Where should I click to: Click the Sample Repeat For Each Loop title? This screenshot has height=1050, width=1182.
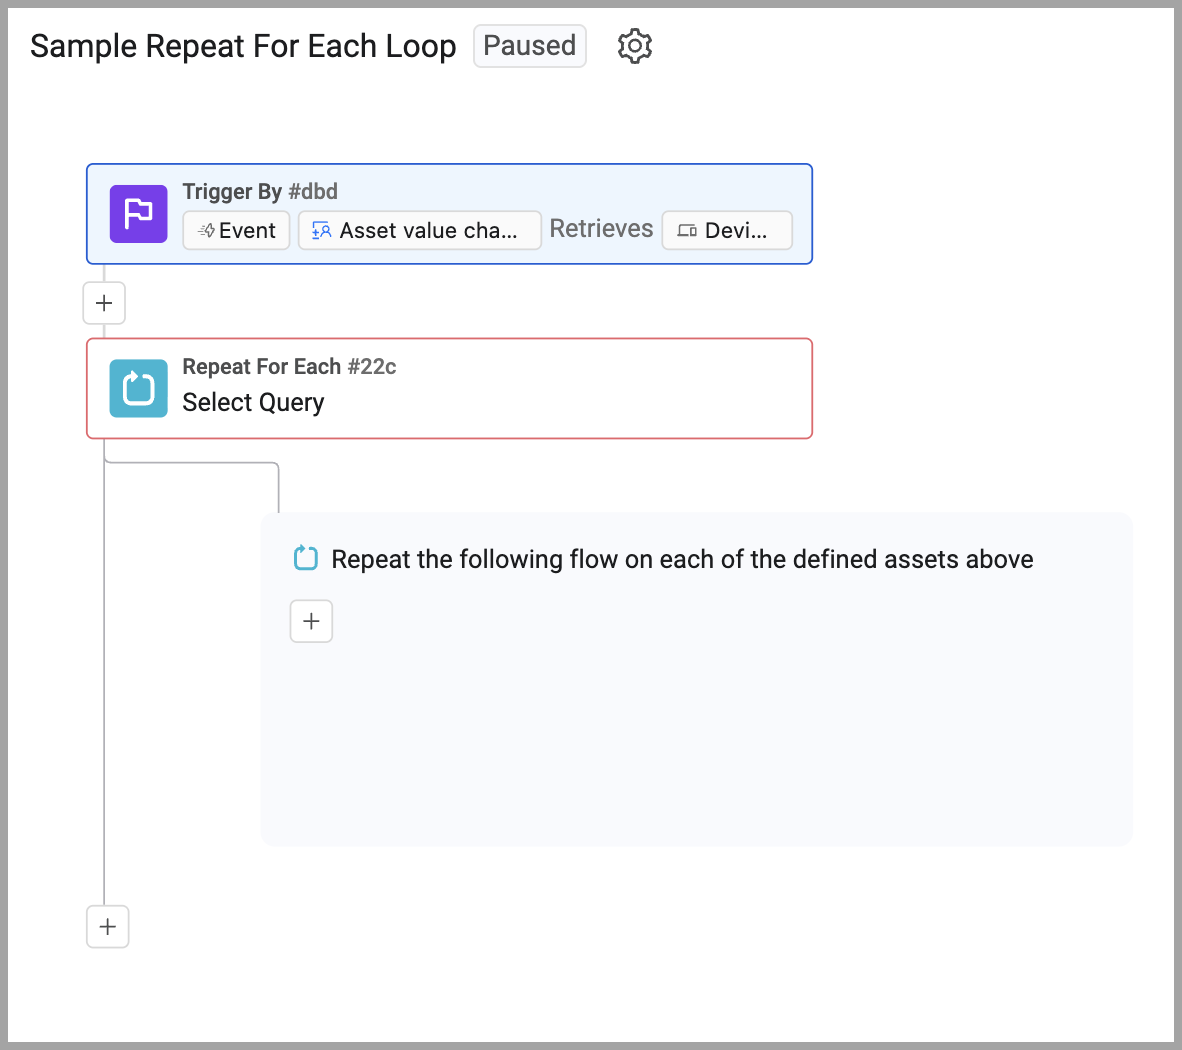(243, 45)
